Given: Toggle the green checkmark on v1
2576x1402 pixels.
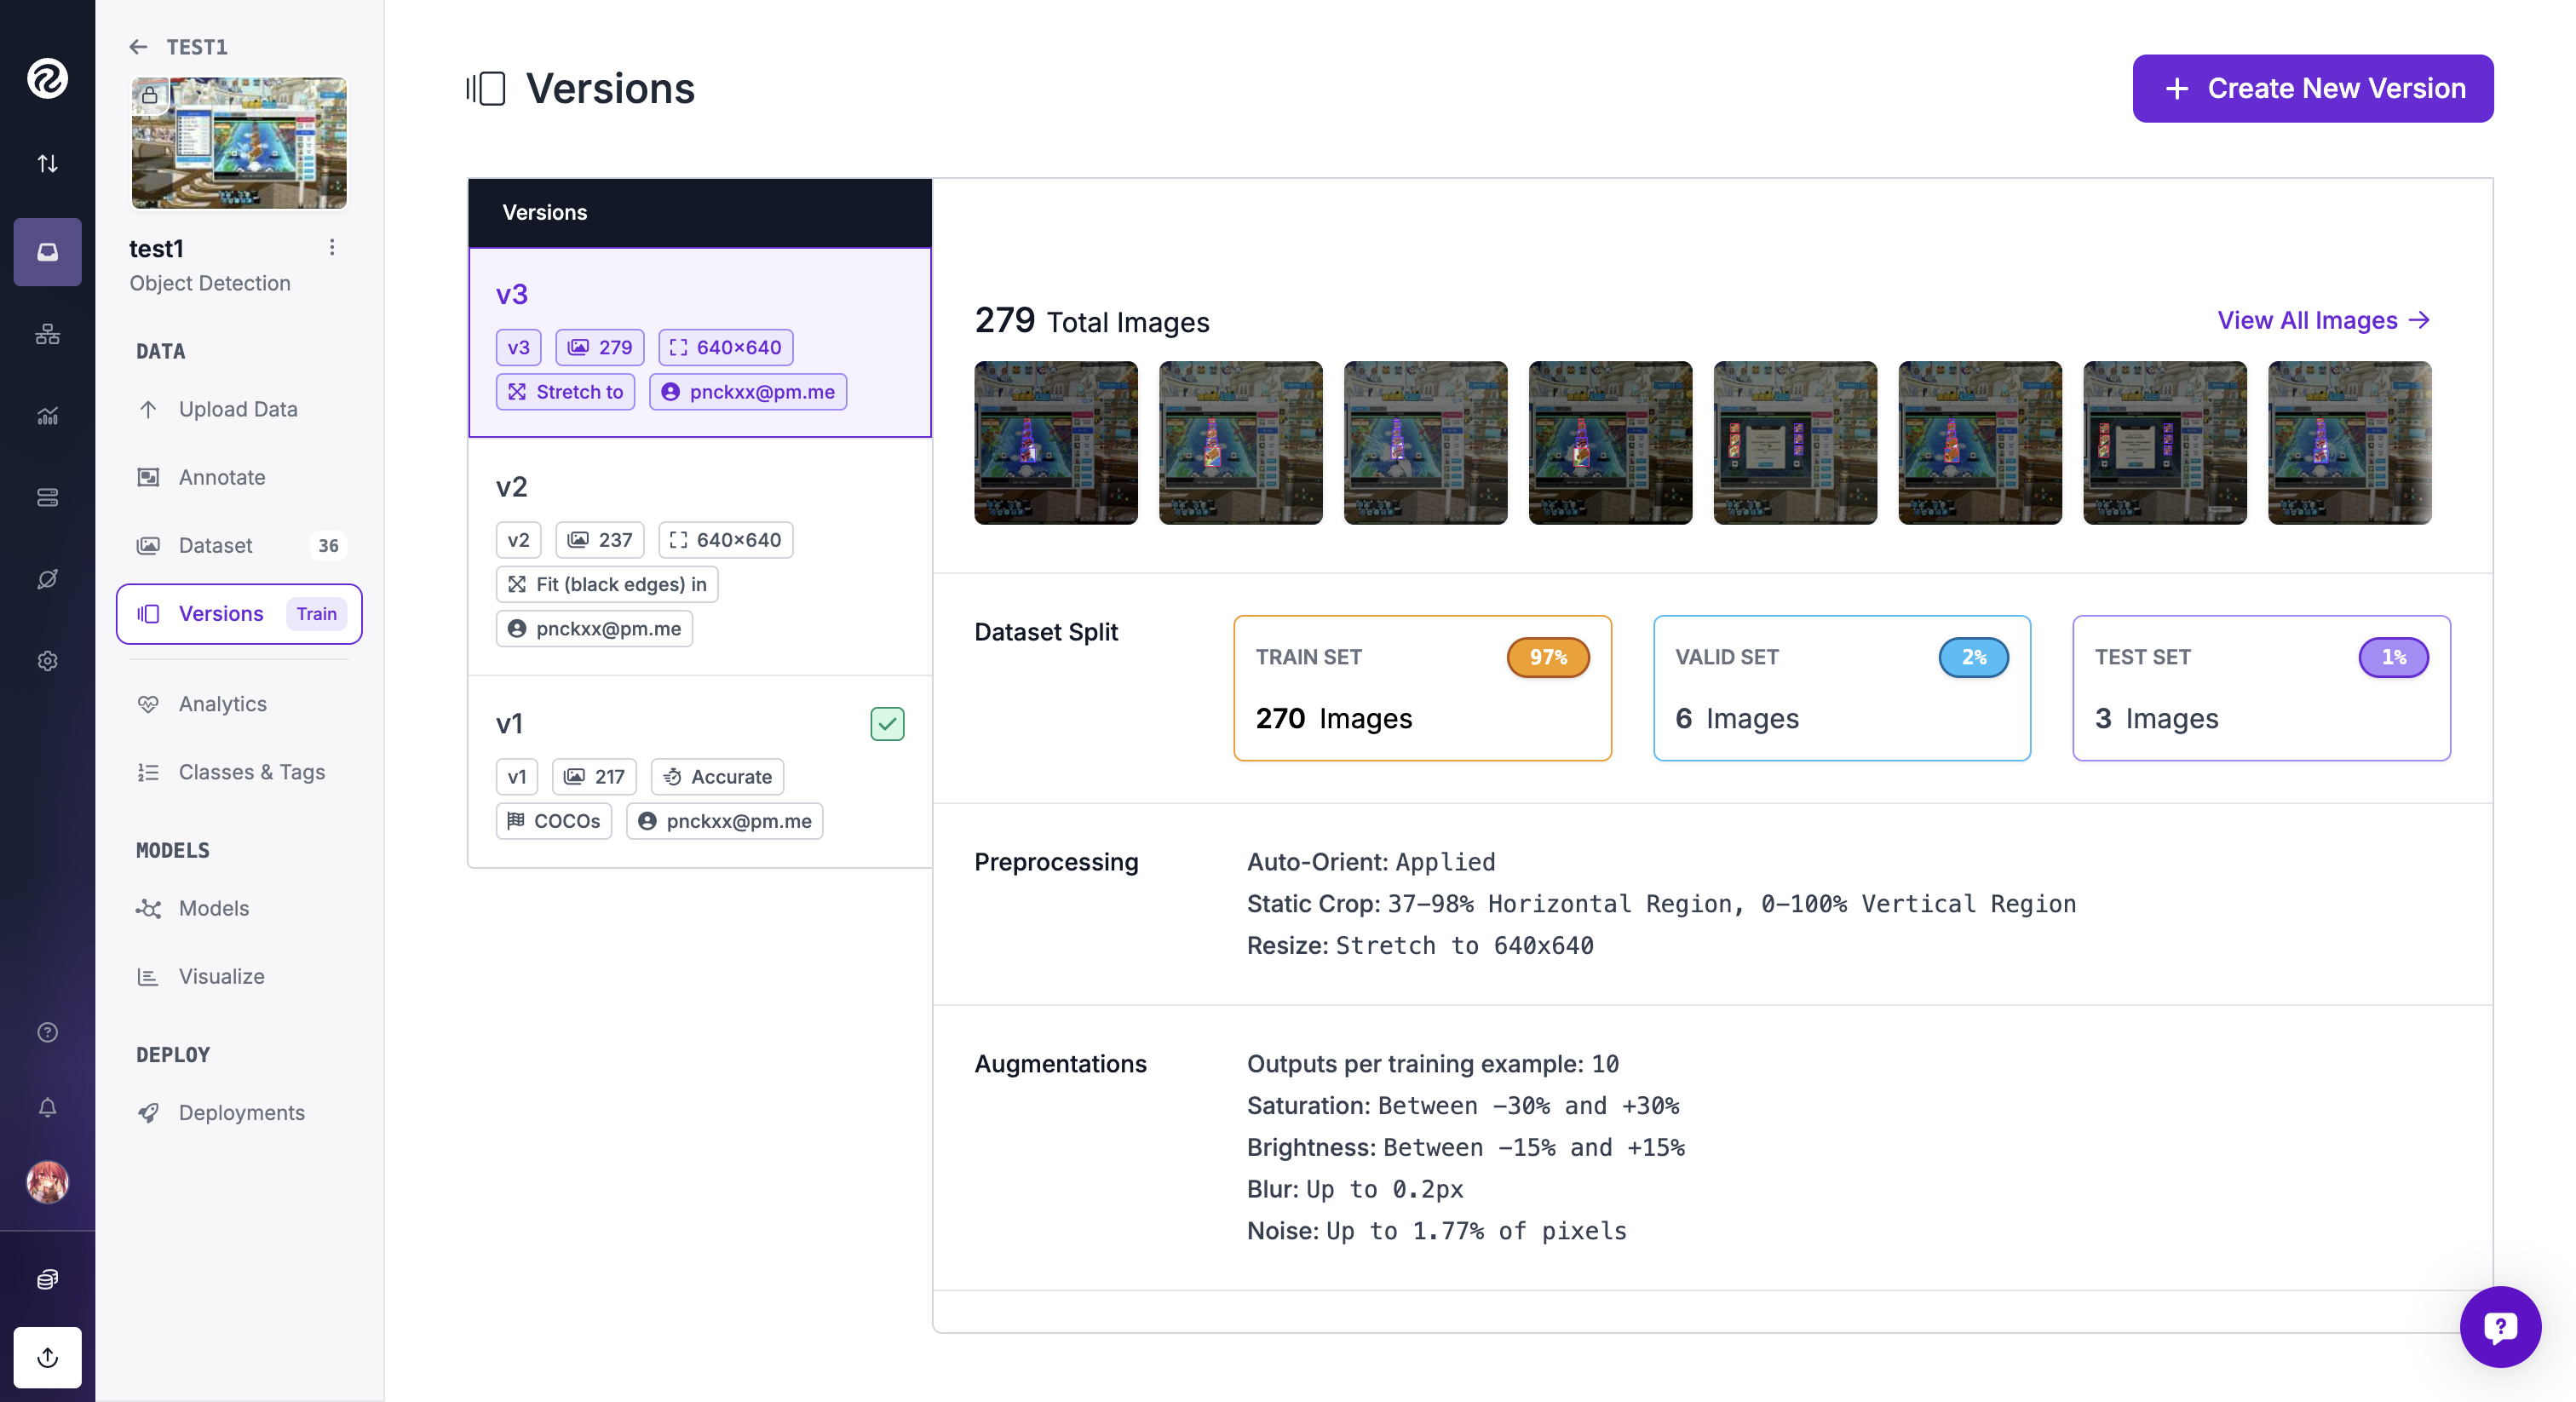Looking at the screenshot, I should tap(887, 723).
